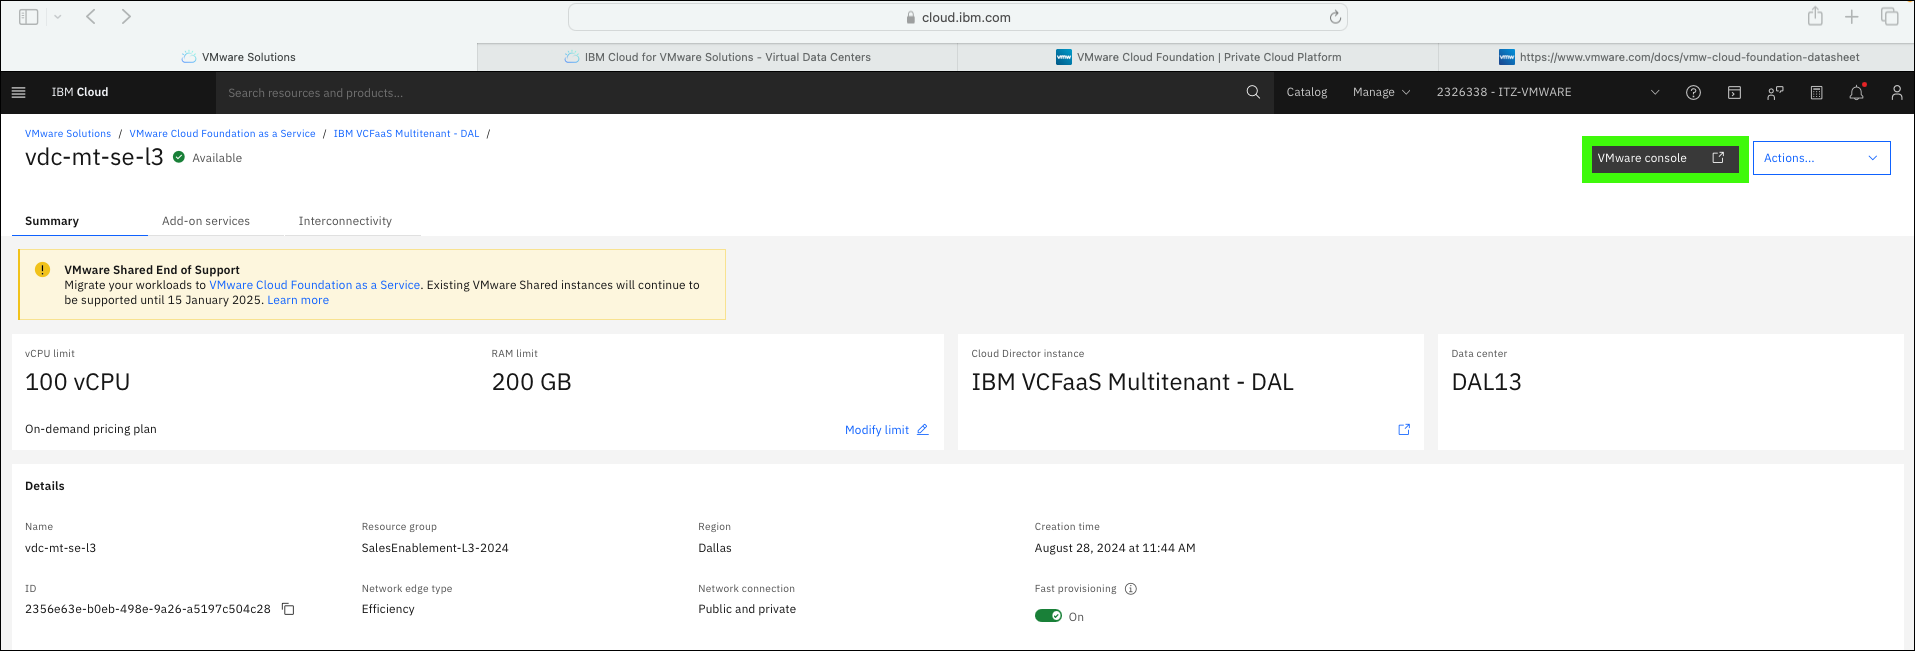Image resolution: width=1915 pixels, height=651 pixels.
Task: Click the icon between Cloud Shell and calculator
Action: pyautogui.click(x=1775, y=92)
